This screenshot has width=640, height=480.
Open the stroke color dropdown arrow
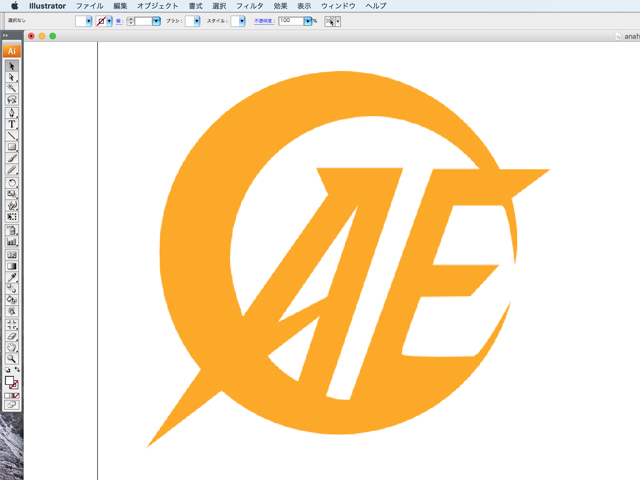(109, 21)
